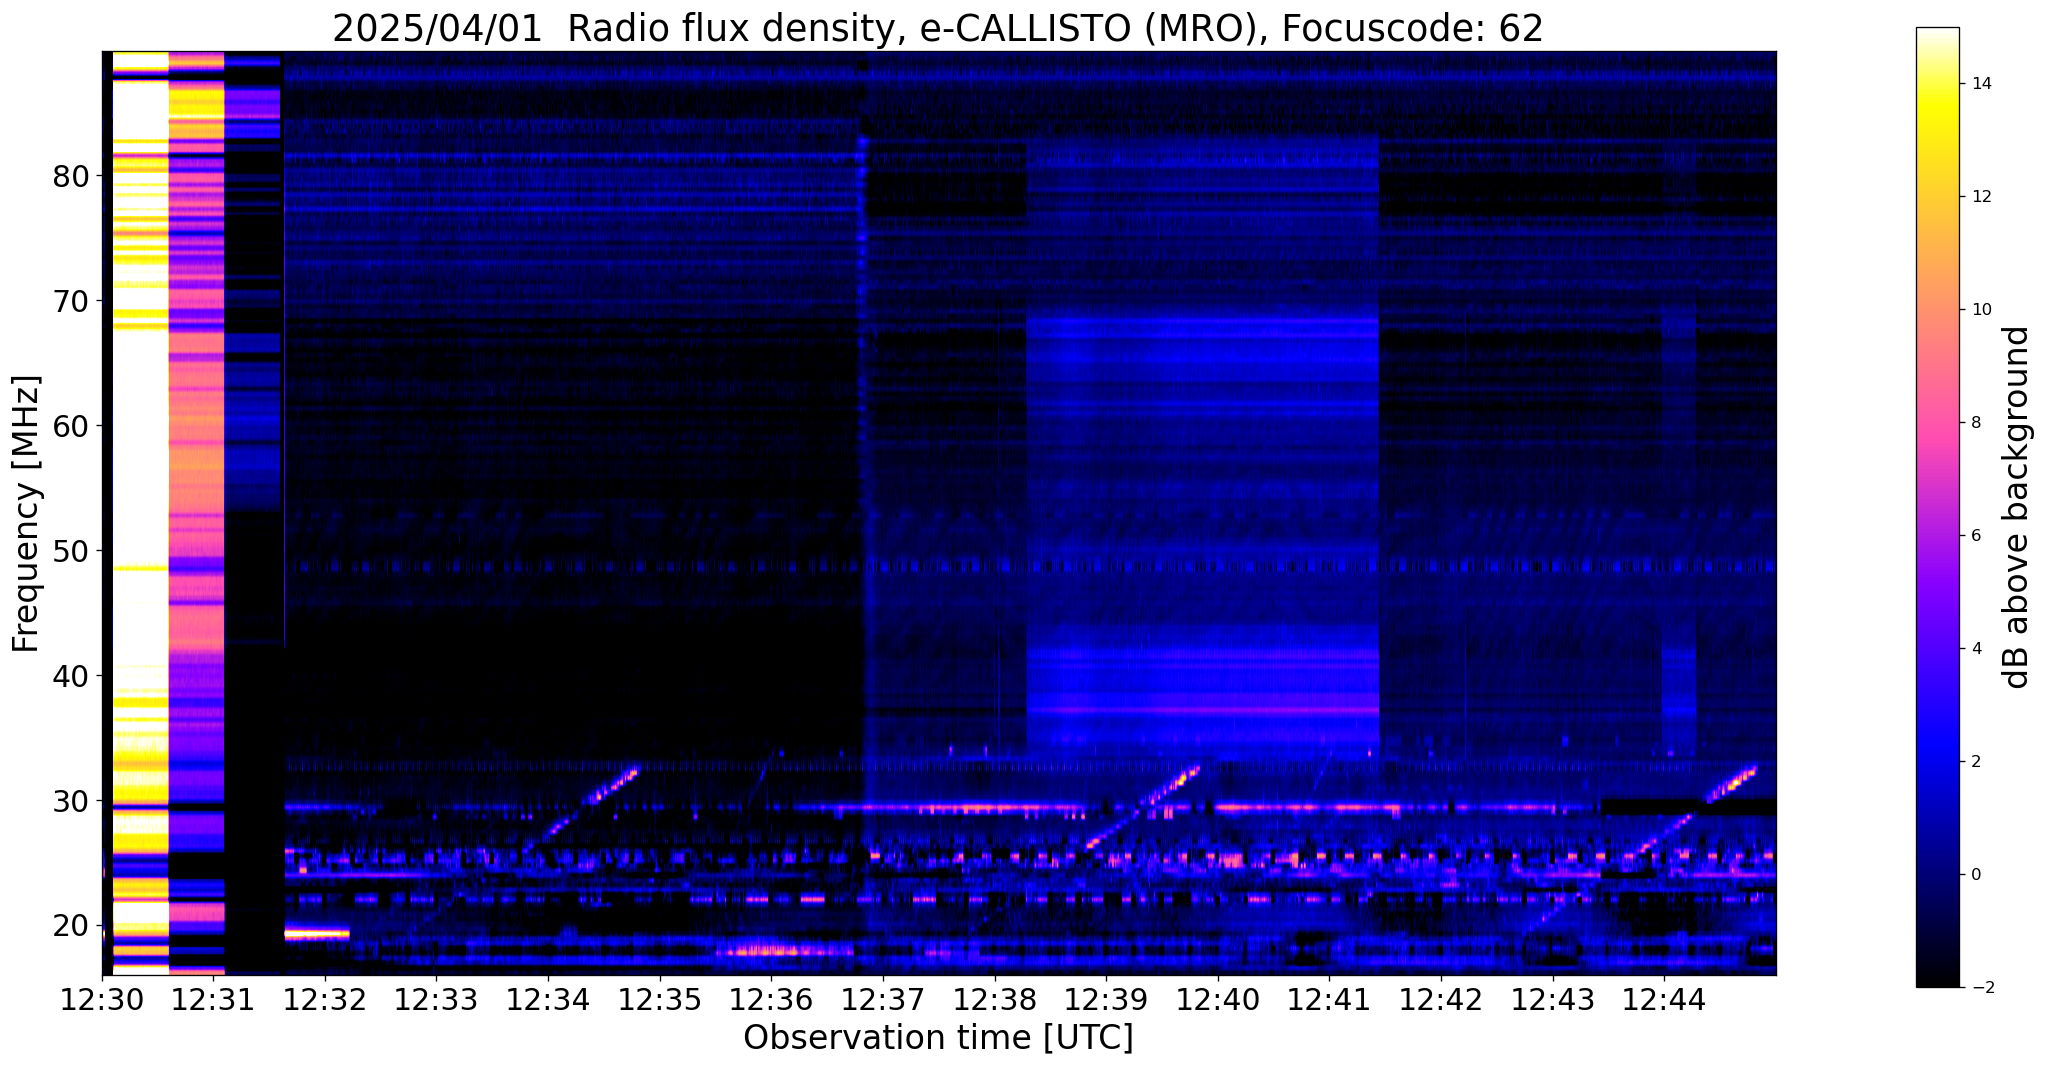The width and height of the screenshot is (2047, 1067).
Task: Click the 12:31 time tick label
Action: pyautogui.click(x=213, y=998)
